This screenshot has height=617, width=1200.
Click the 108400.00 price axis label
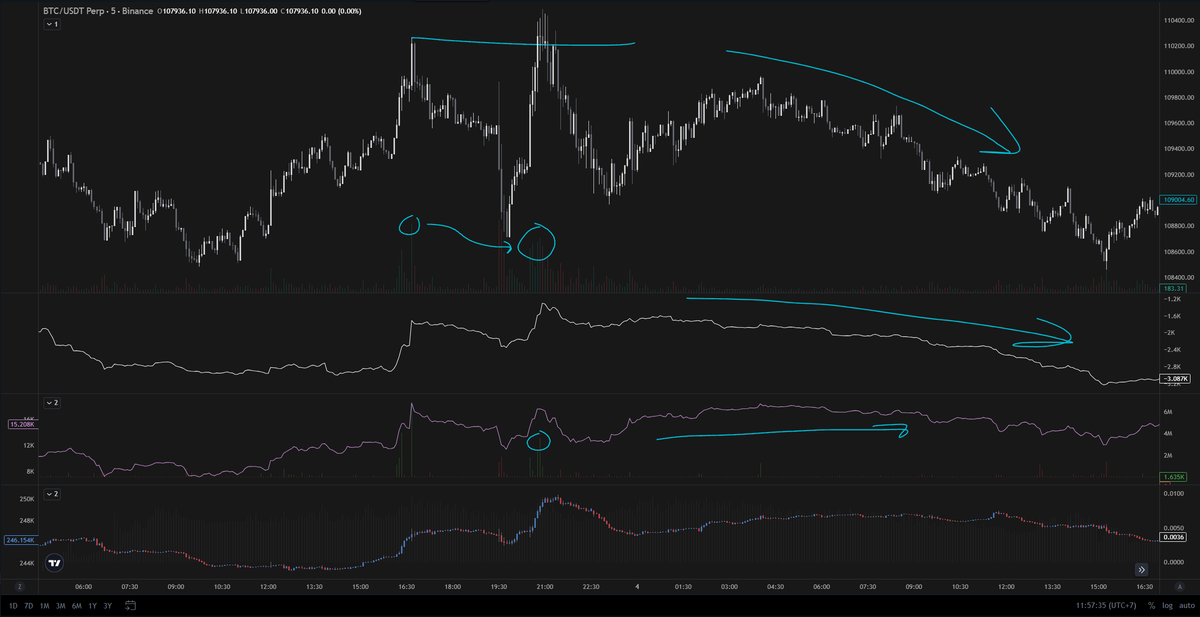tap(1177, 278)
